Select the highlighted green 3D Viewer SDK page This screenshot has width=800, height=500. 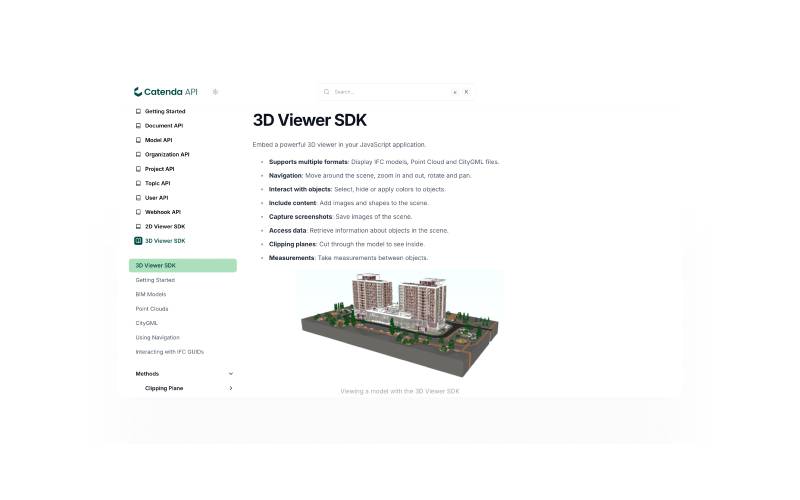pyautogui.click(x=183, y=265)
